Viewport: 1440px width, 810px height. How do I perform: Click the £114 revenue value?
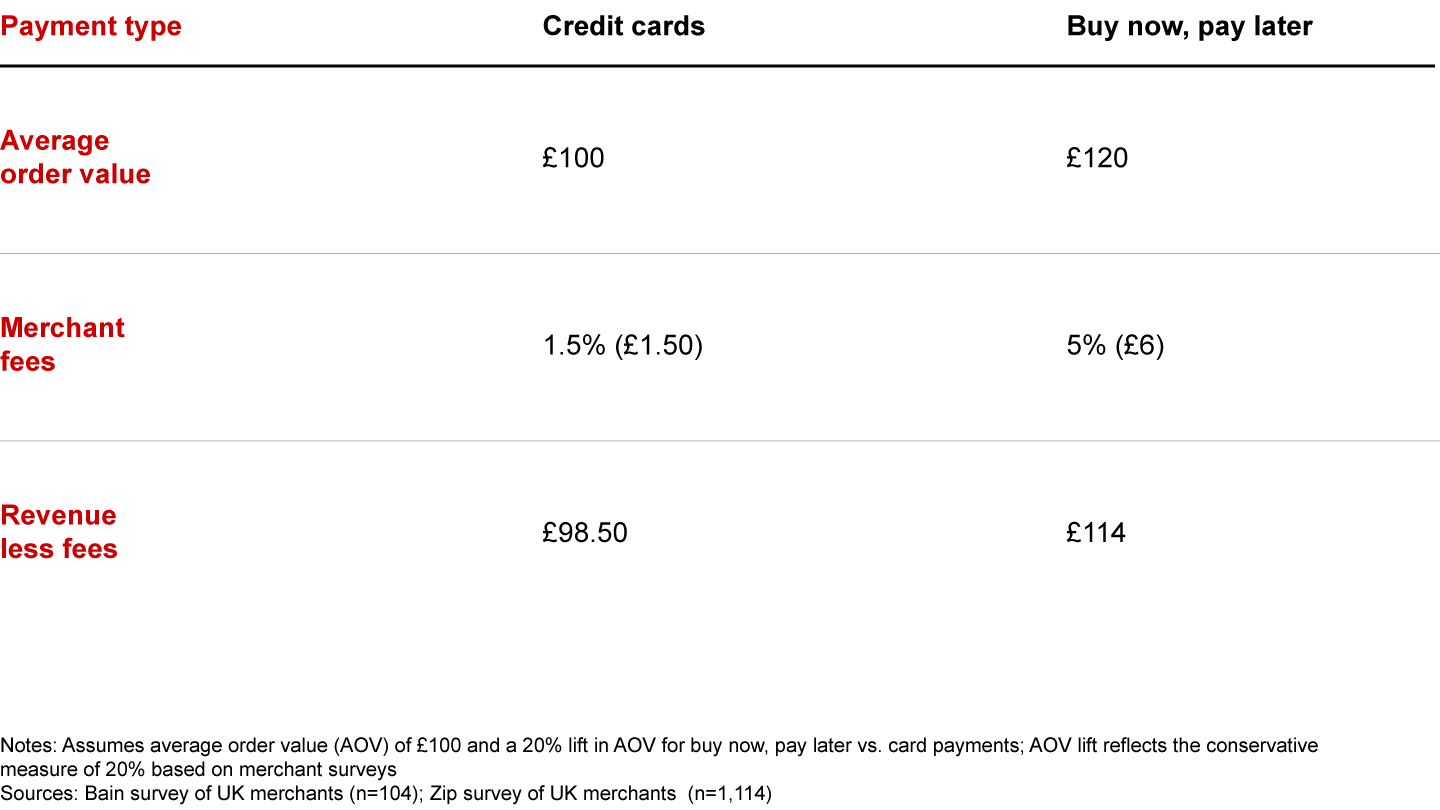coord(1096,533)
